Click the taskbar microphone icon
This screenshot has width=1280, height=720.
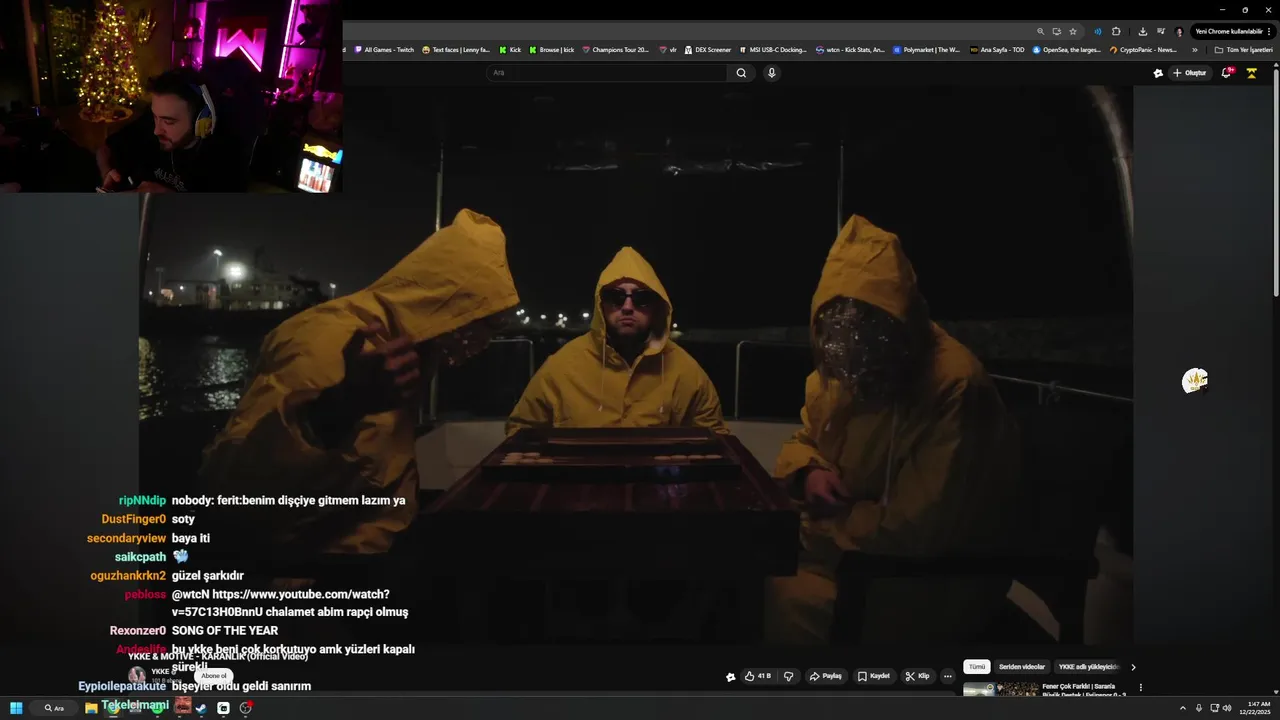click(1199, 708)
